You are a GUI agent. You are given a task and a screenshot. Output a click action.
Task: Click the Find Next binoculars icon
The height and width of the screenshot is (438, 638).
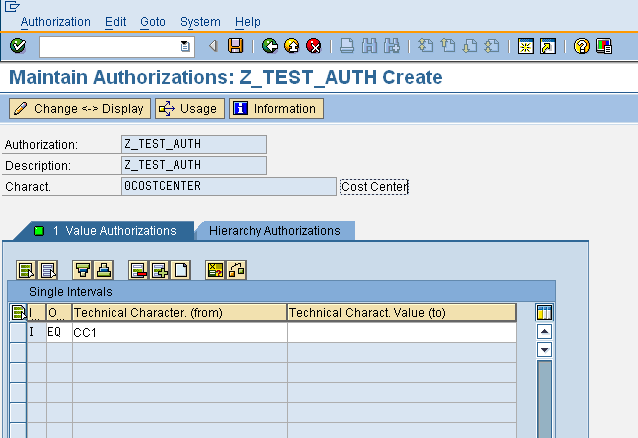point(391,46)
